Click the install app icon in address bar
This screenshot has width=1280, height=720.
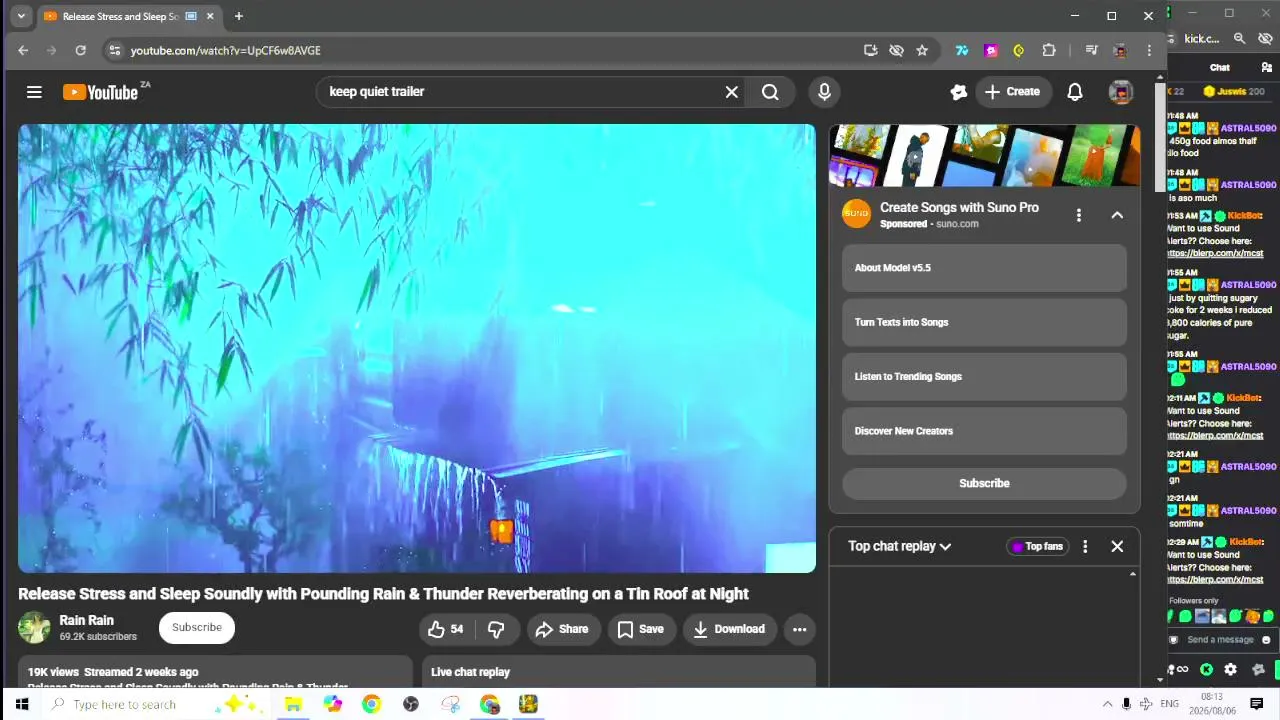point(871,50)
